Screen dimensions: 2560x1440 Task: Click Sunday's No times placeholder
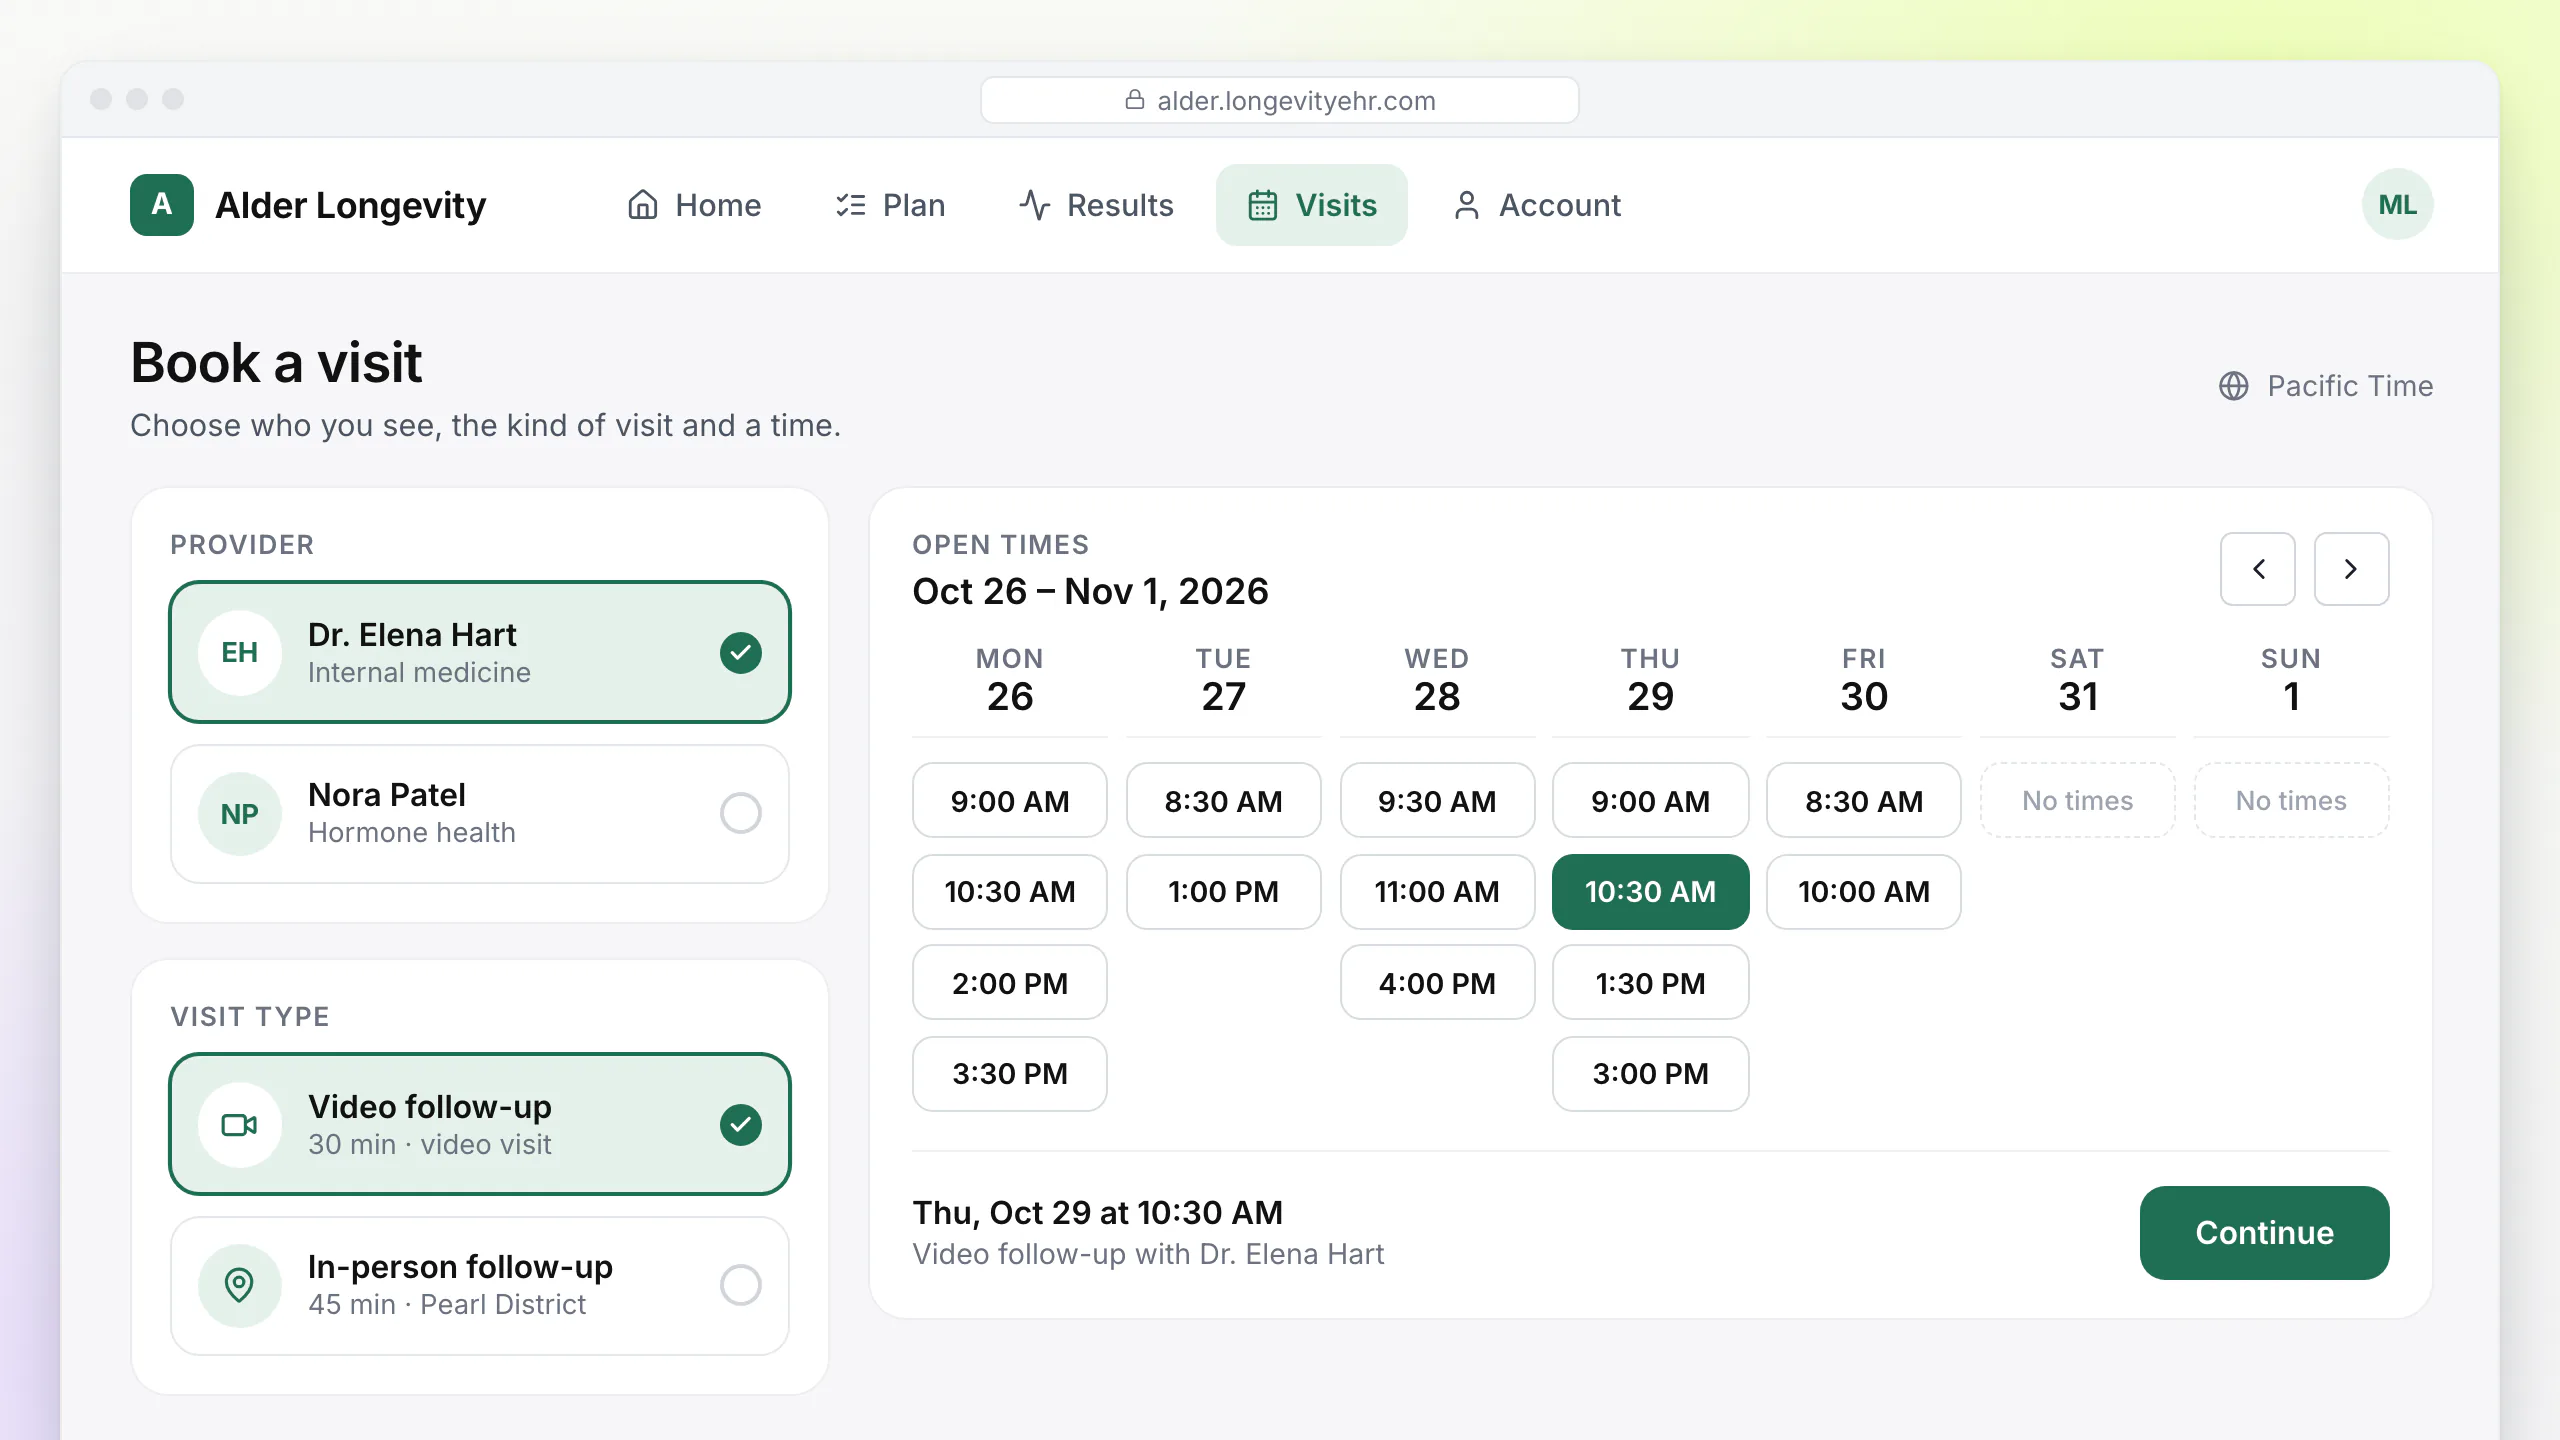[x=2291, y=801]
